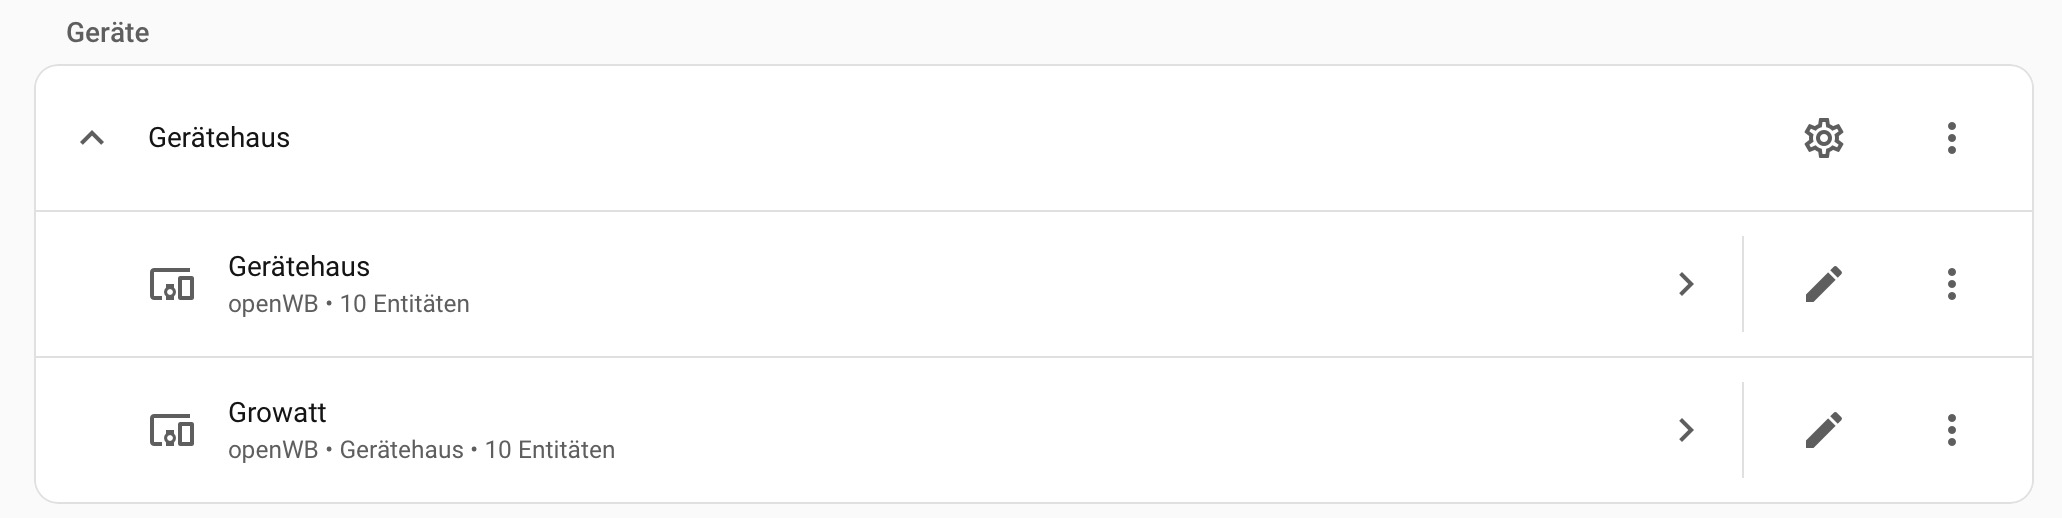This screenshot has height=518, width=2062.
Task: Click the Gerätehaus device icon
Action: click(172, 285)
